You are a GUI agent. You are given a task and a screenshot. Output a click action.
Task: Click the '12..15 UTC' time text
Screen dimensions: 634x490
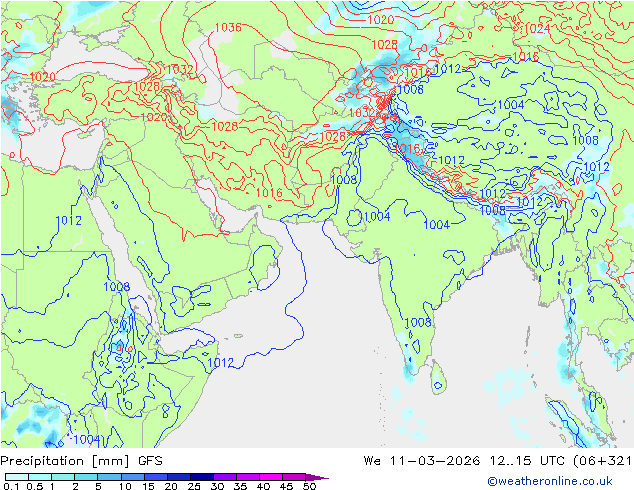[x=527, y=461]
